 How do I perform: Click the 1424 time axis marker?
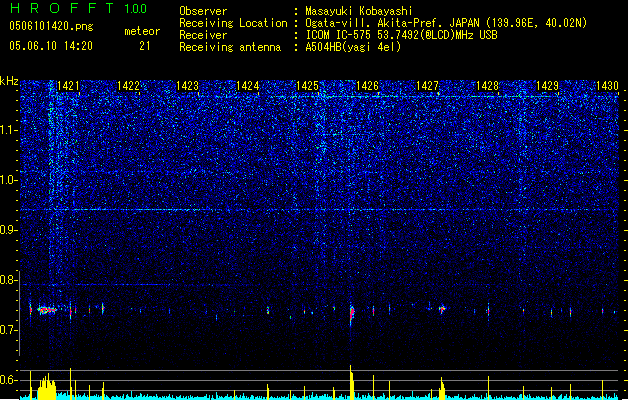pos(248,86)
